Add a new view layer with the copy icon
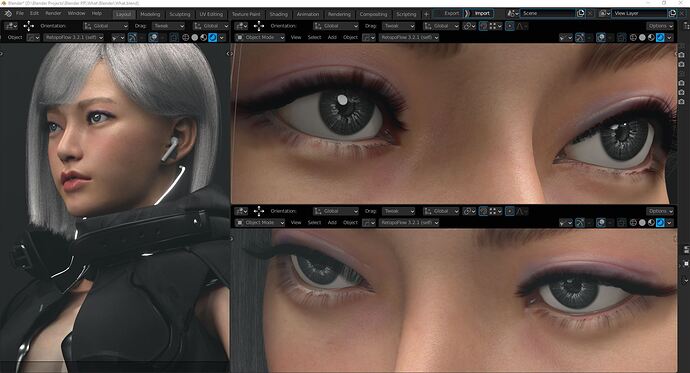 [672, 13]
